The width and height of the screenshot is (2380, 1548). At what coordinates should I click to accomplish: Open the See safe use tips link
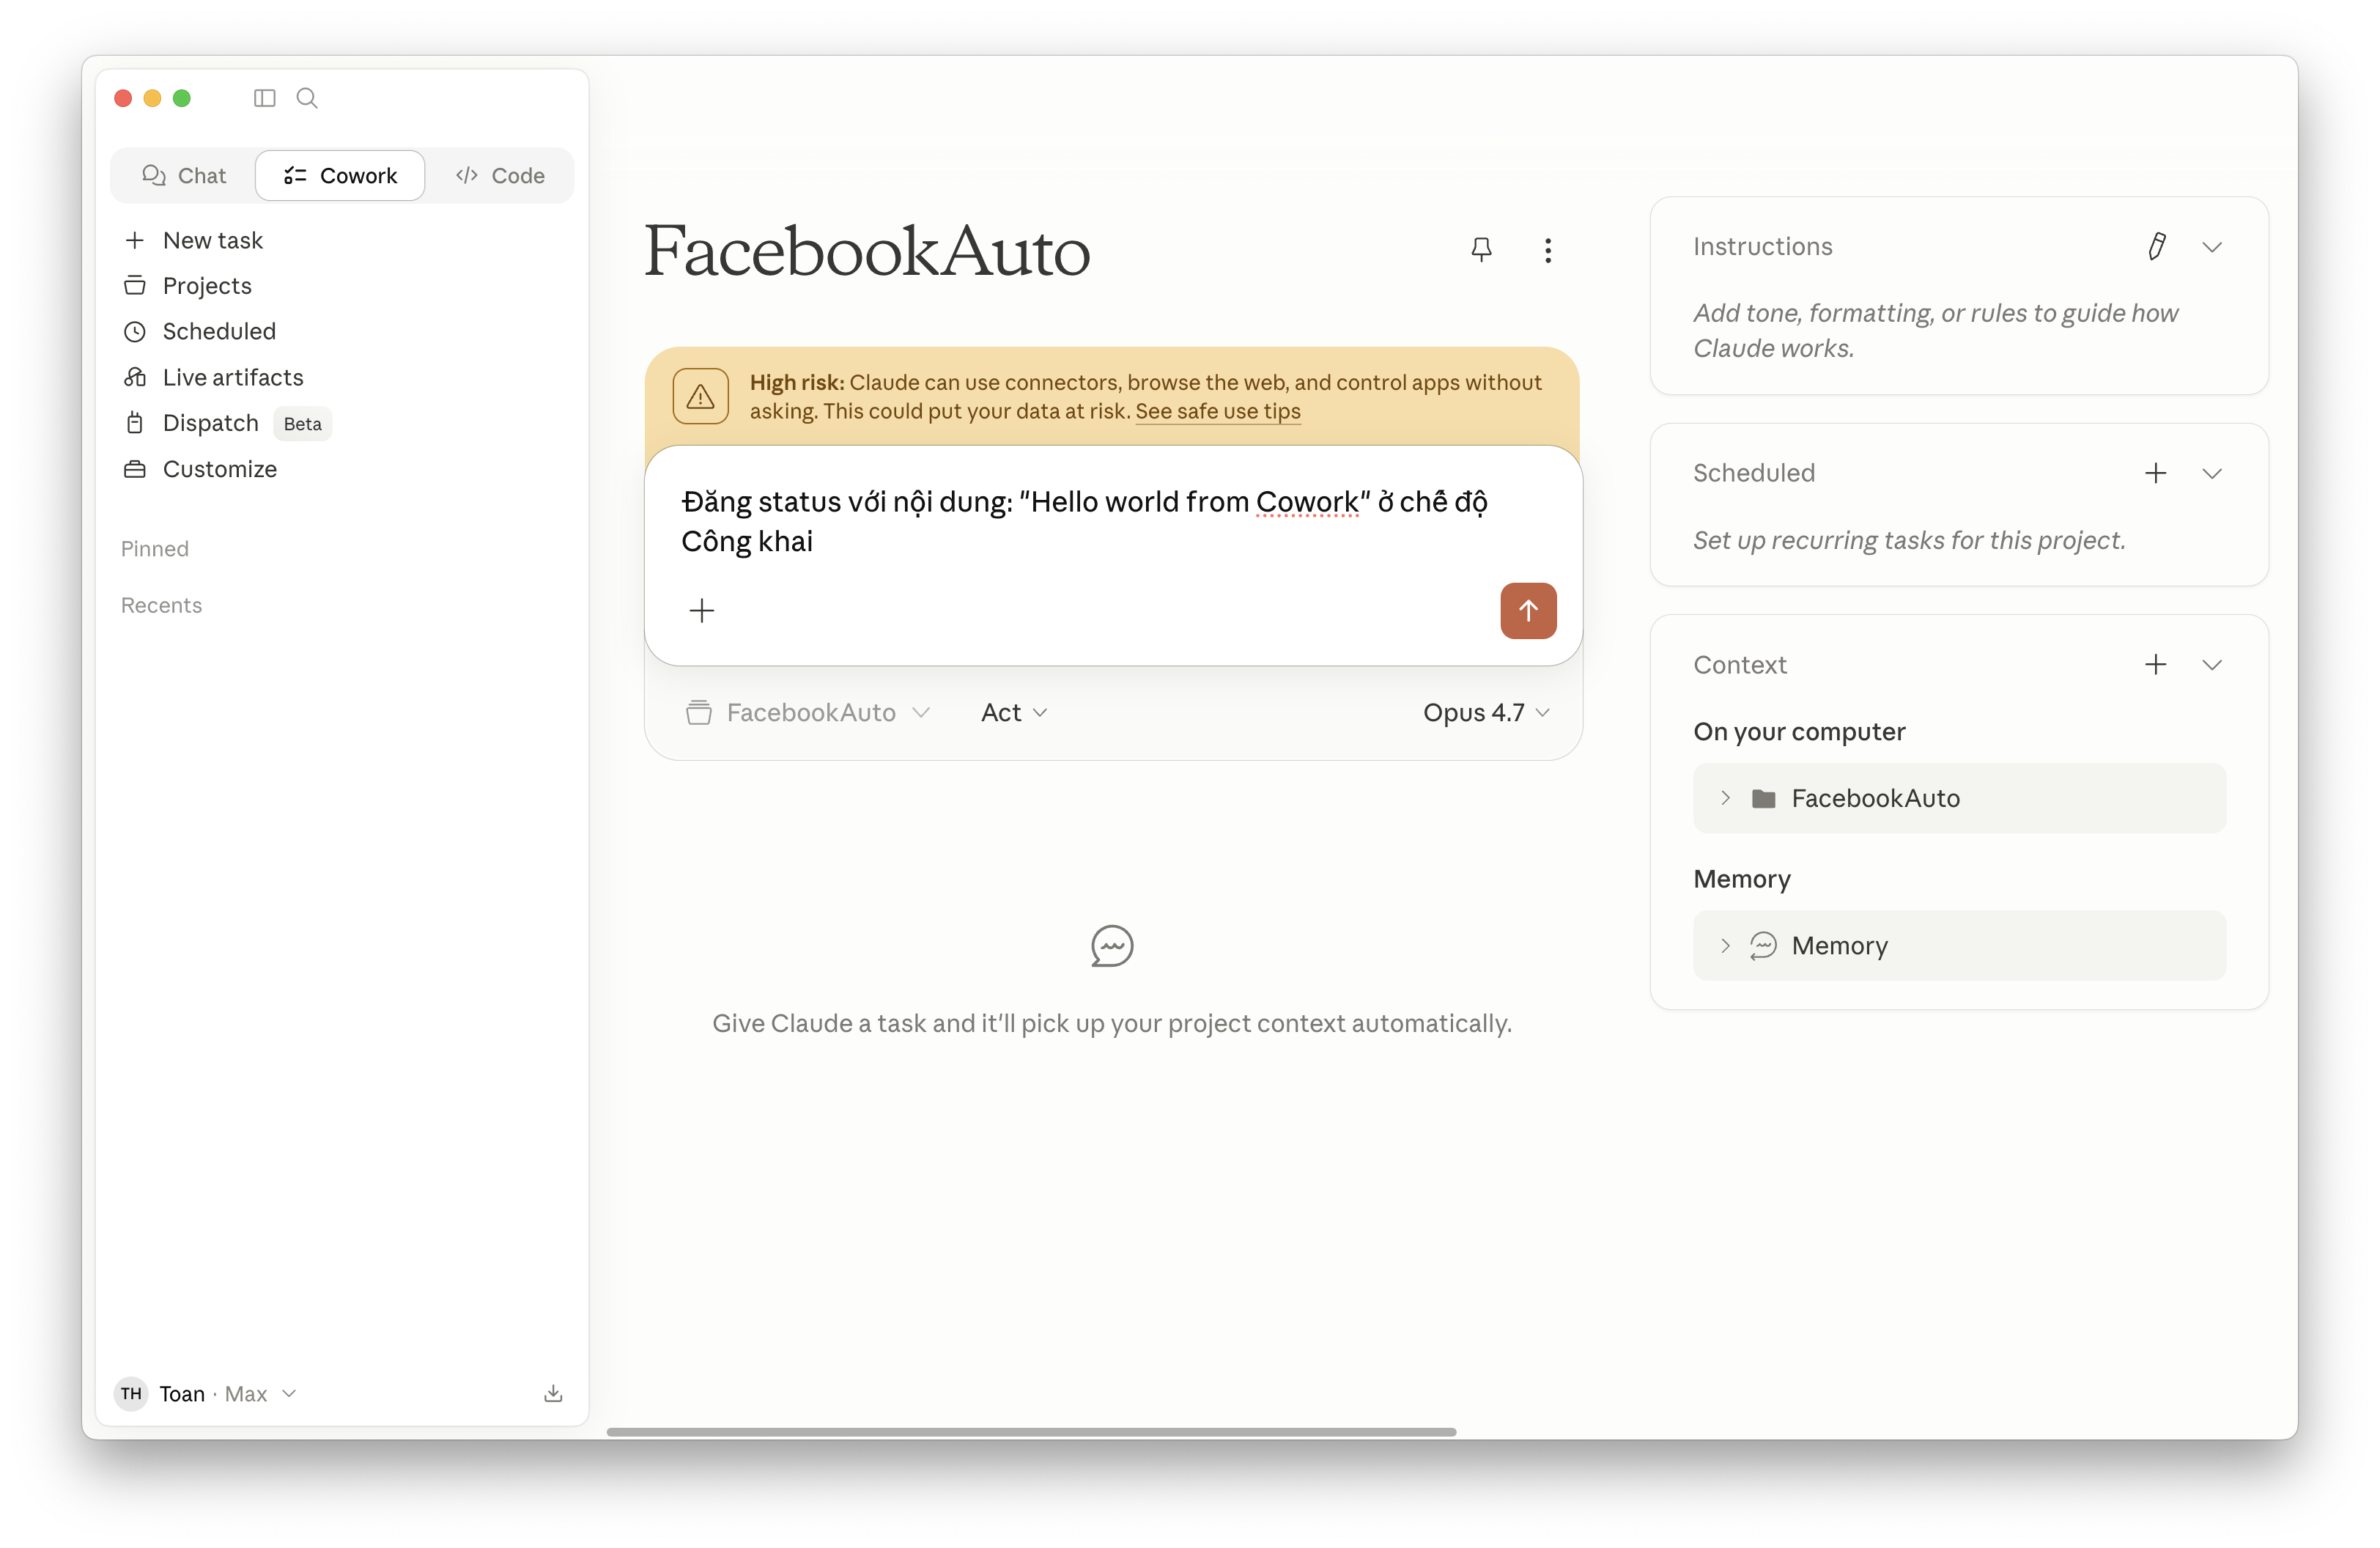coord(1217,412)
